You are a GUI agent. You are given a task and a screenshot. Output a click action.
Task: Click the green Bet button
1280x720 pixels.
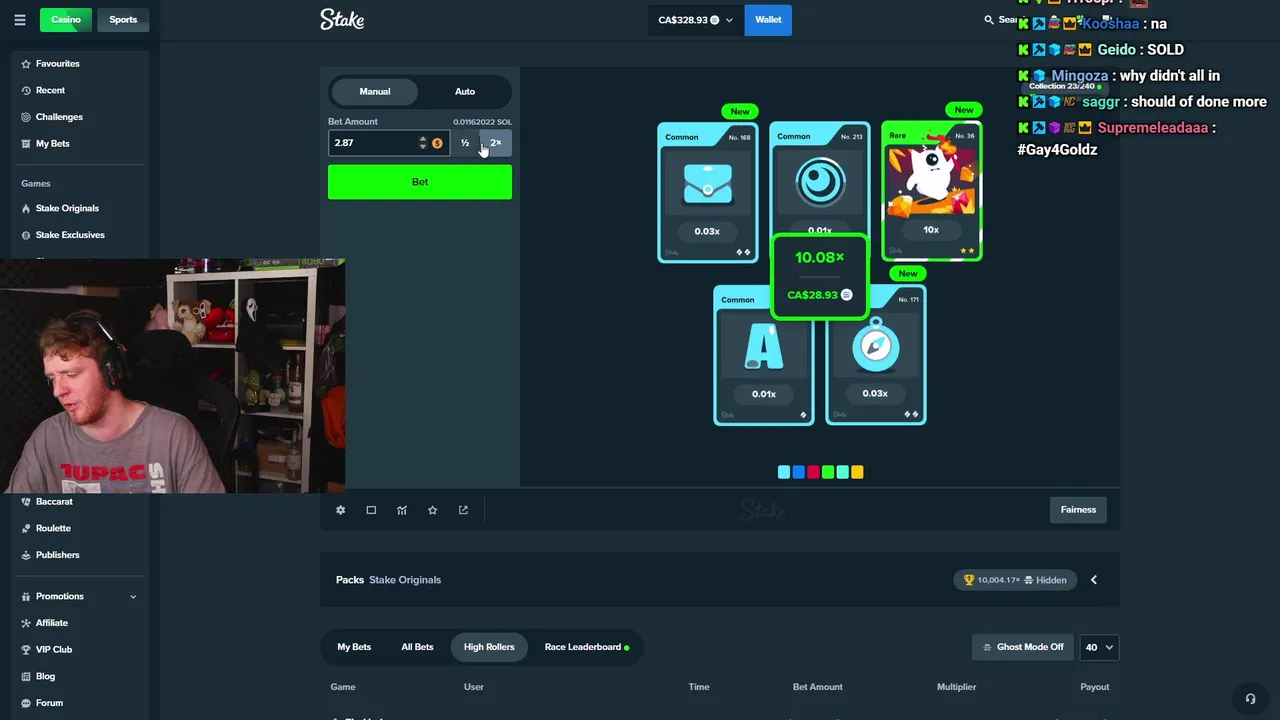coord(420,182)
